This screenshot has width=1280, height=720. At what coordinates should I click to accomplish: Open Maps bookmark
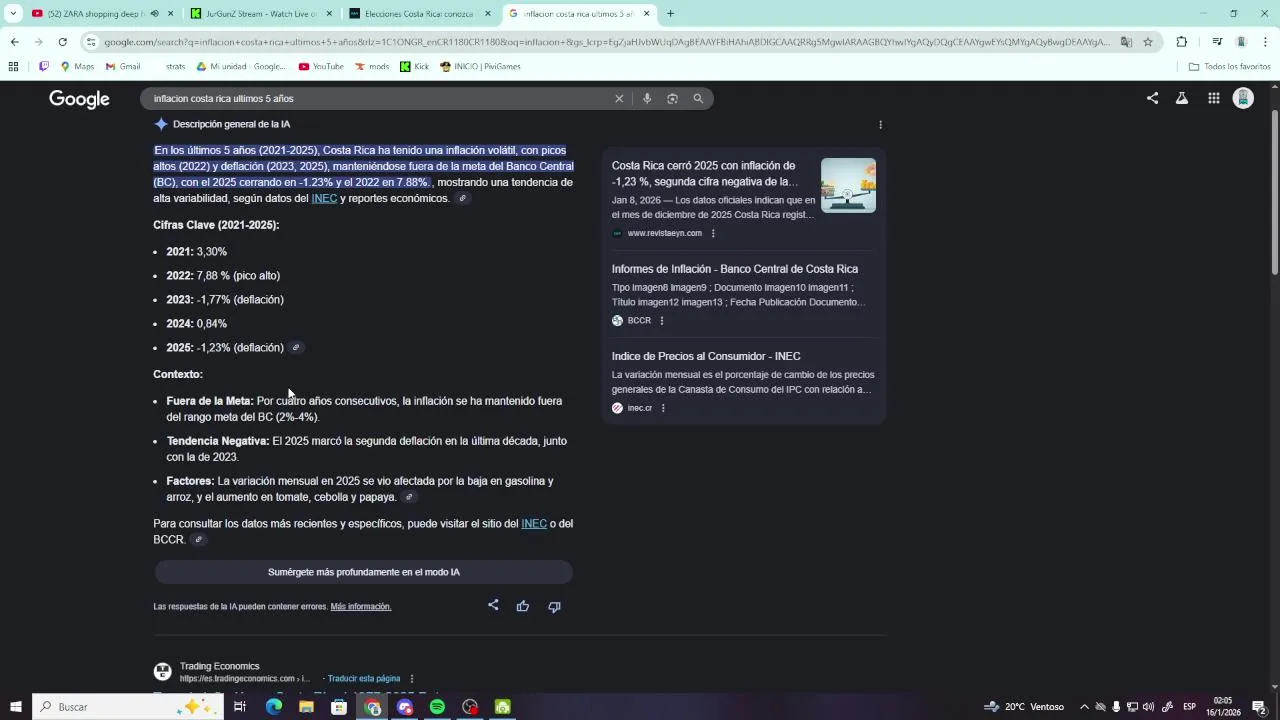coord(77,67)
